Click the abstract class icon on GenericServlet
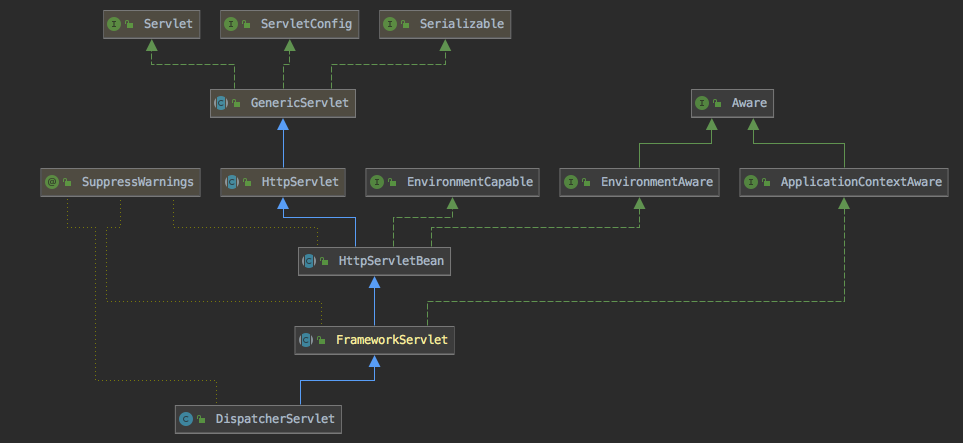The width and height of the screenshot is (963, 443). pyautogui.click(x=221, y=102)
